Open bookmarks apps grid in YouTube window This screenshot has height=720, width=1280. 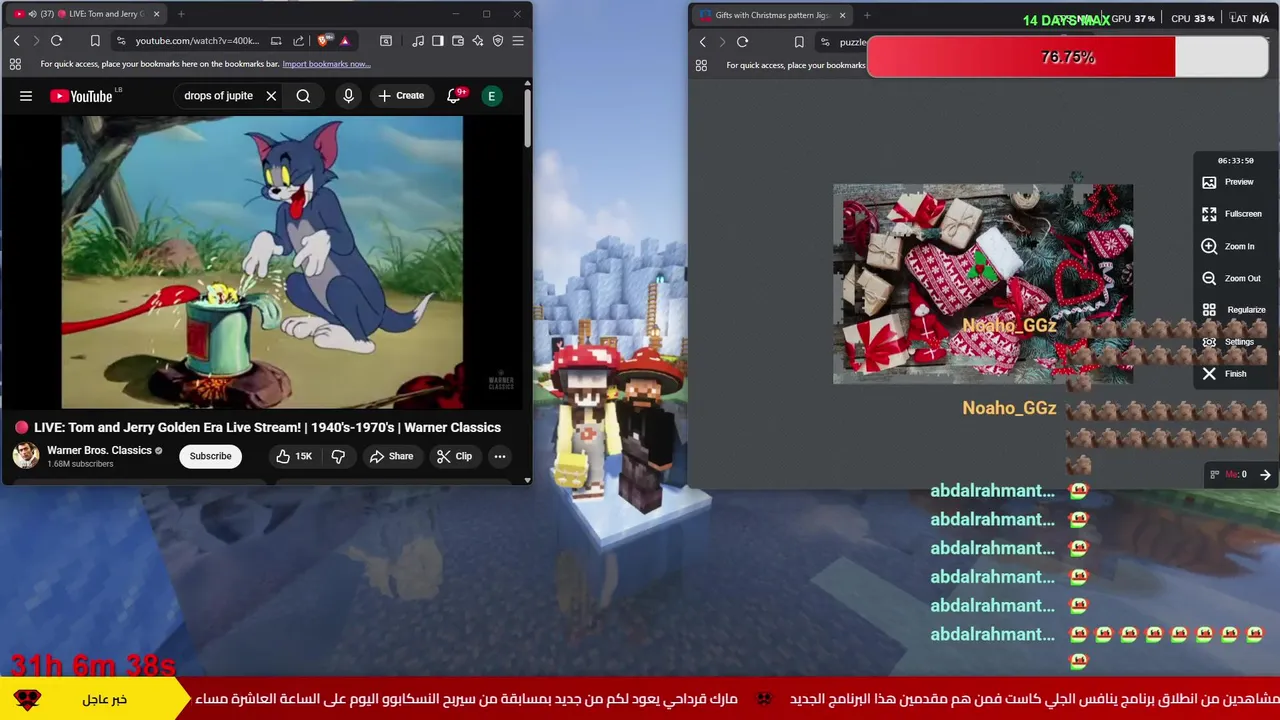[x=15, y=64]
